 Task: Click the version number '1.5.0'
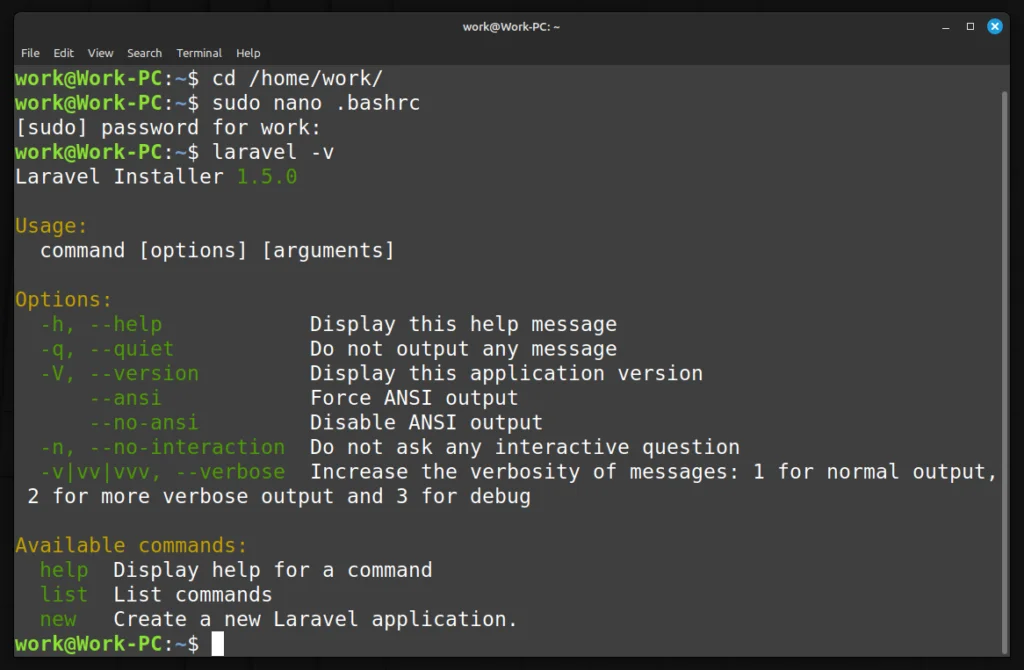[x=267, y=177]
